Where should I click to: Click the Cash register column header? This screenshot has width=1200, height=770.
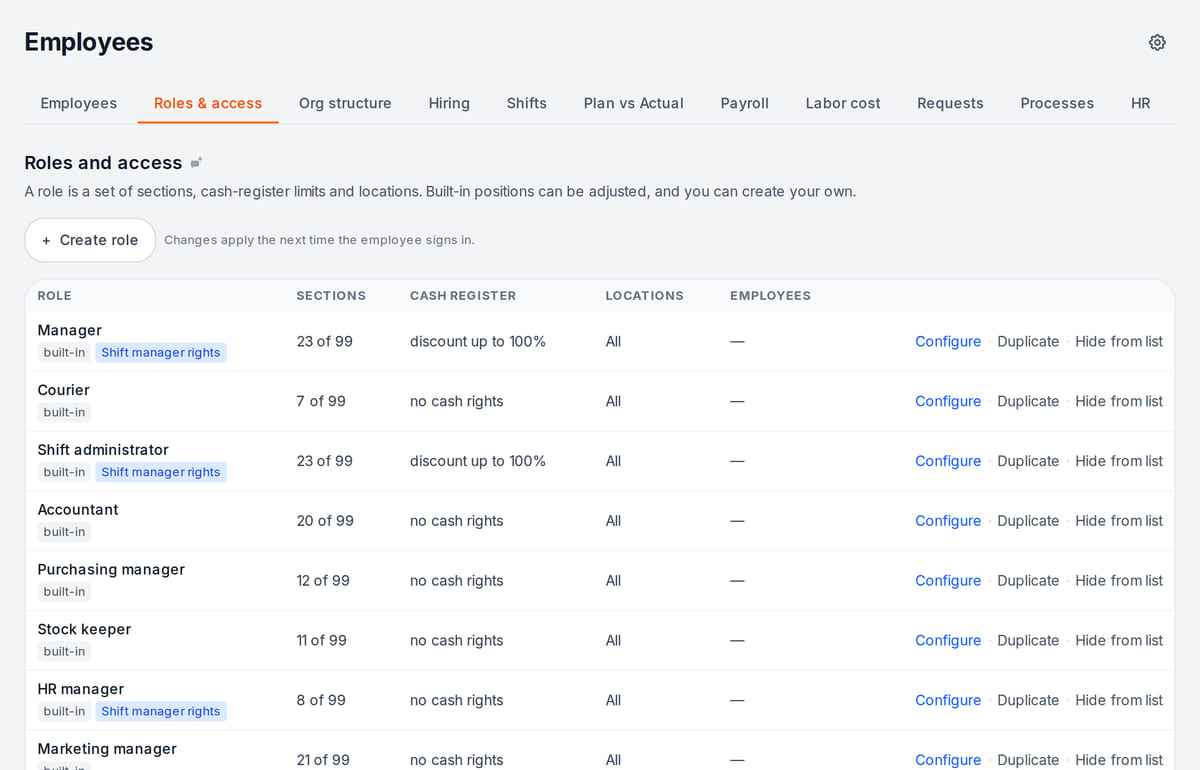[463, 296]
